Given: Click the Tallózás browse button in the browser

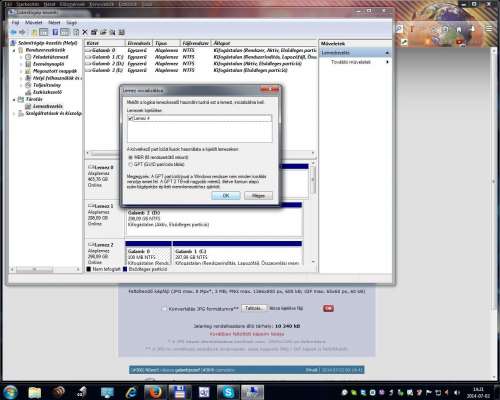Looking at the screenshot, I should coord(254,308).
